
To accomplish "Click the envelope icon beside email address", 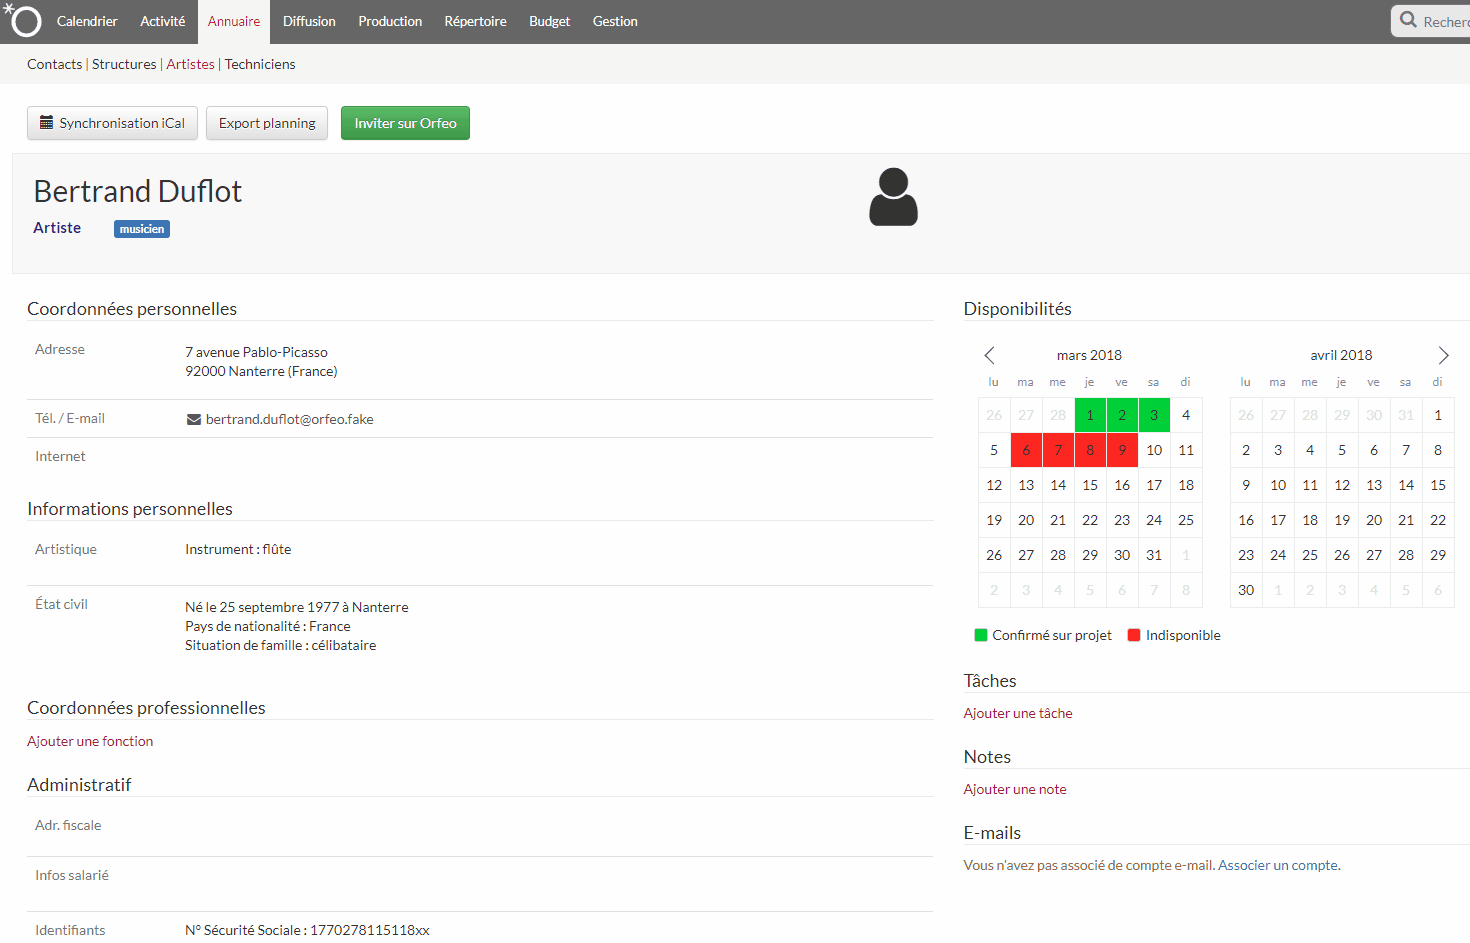I will click(194, 419).
